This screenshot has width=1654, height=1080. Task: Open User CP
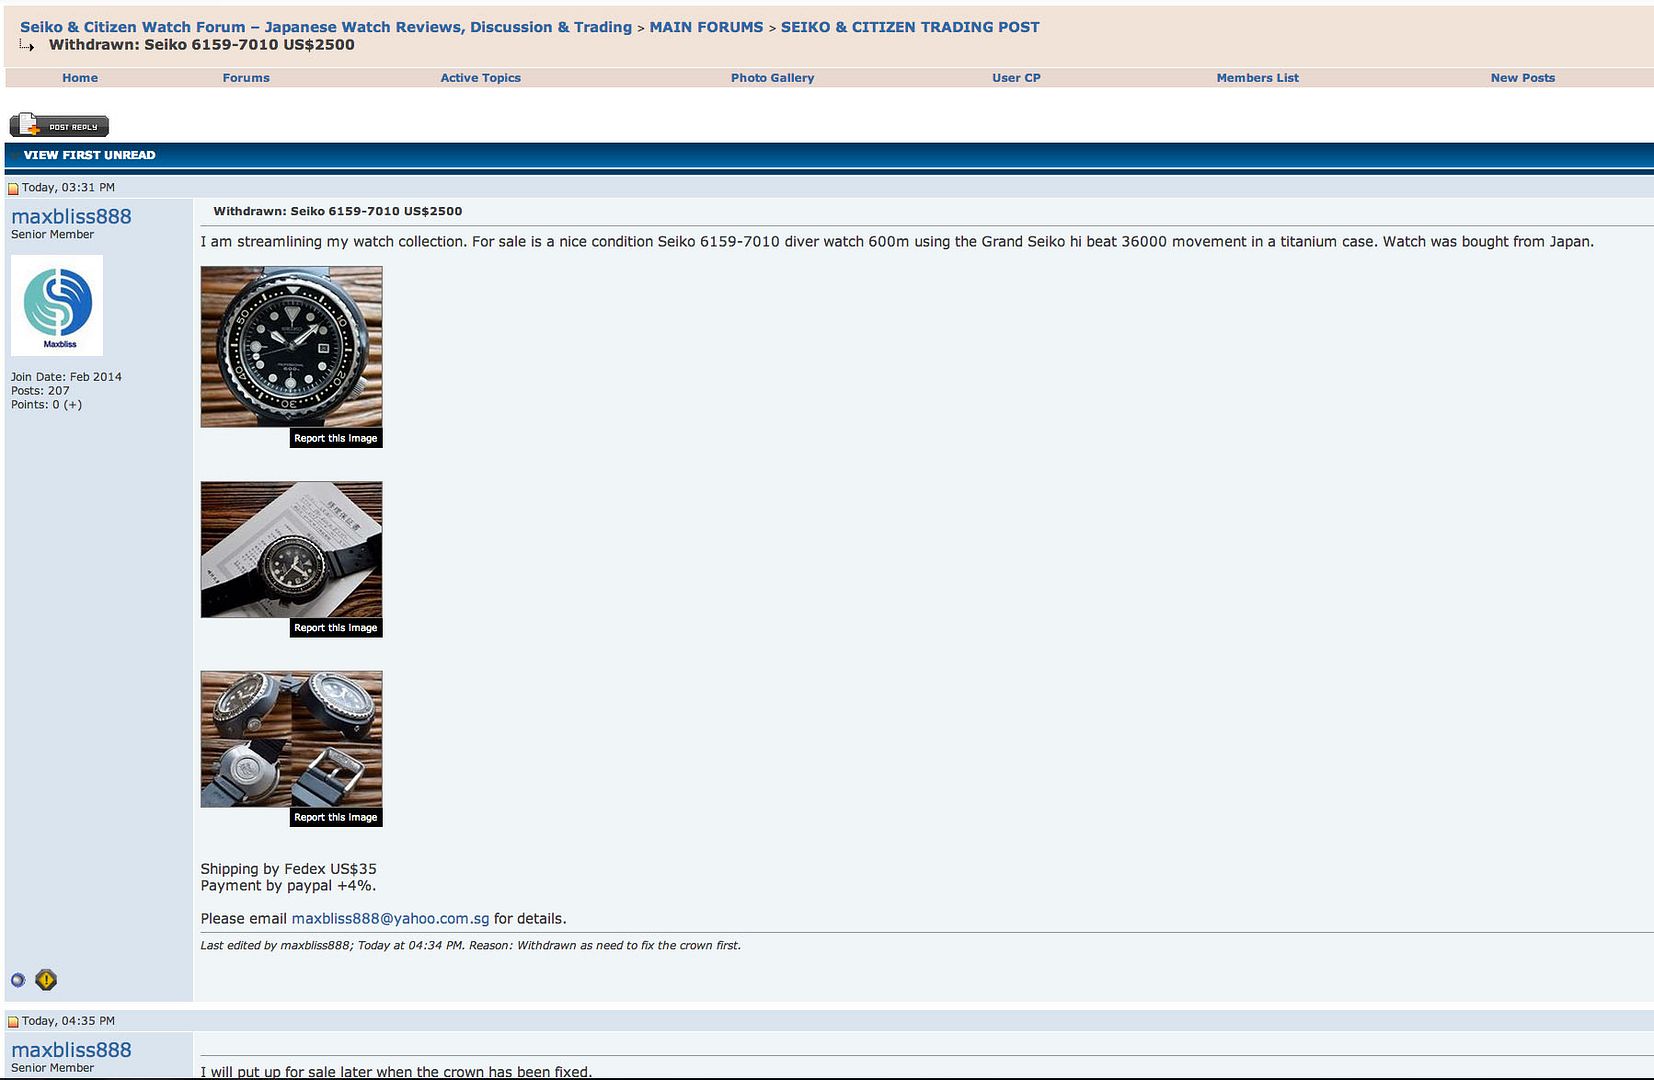tap(1016, 78)
